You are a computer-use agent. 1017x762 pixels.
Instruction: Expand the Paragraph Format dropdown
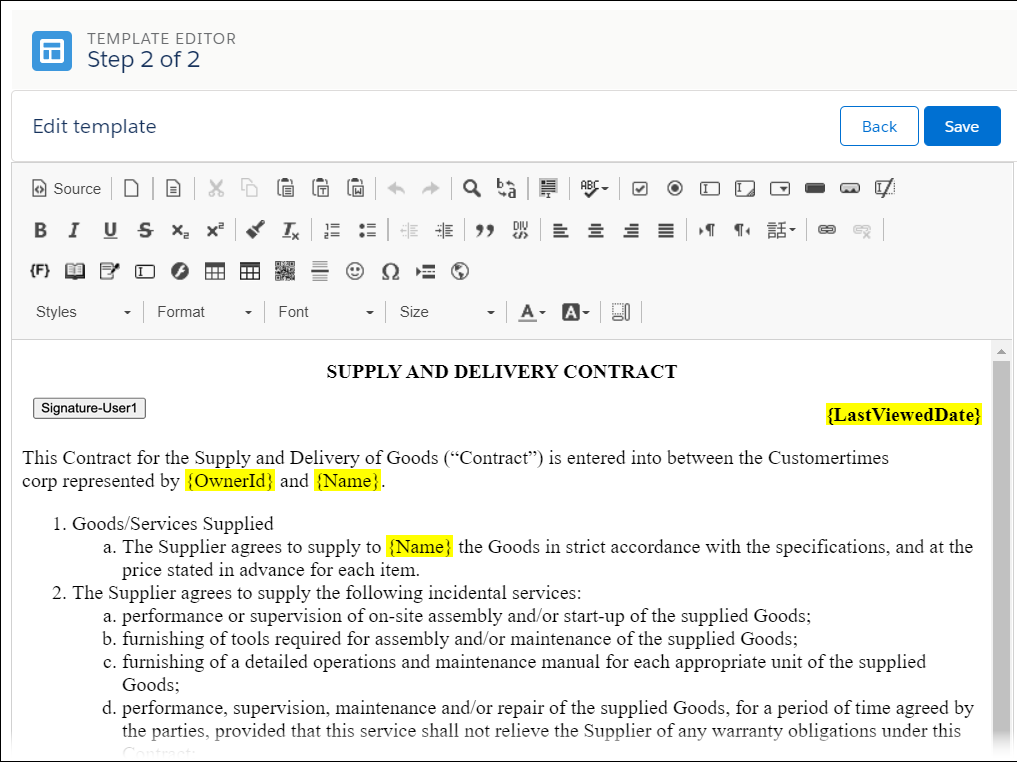203,311
